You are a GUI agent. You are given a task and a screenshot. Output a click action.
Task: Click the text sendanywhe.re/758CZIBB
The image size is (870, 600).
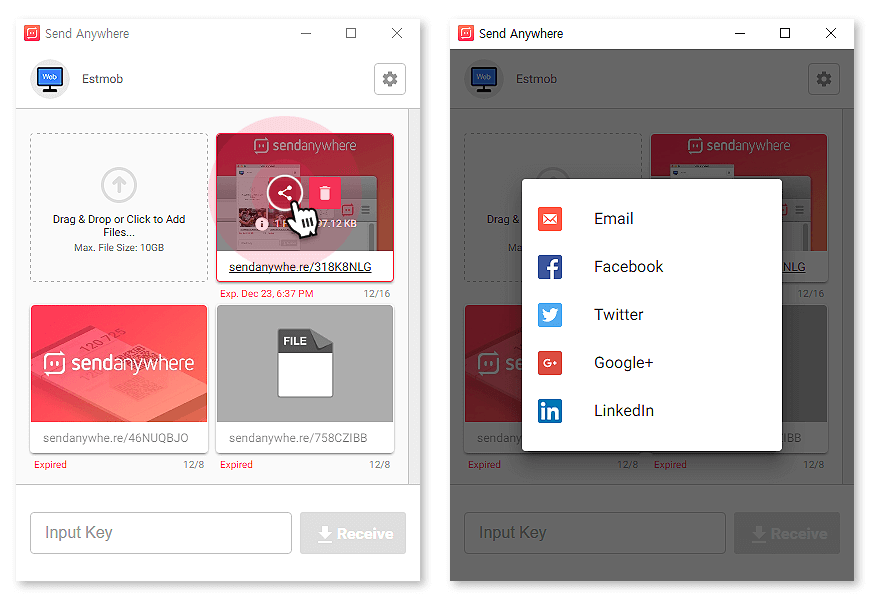298,438
